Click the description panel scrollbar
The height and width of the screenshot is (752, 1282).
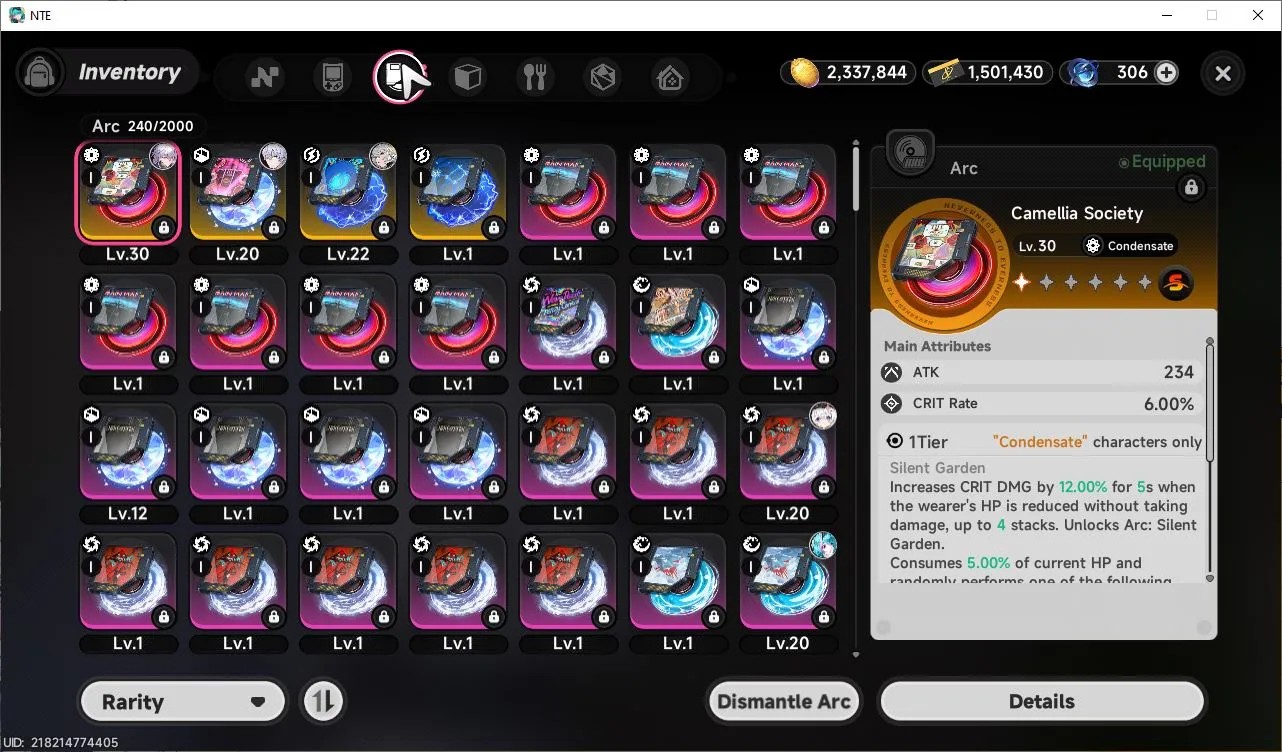(x=1209, y=400)
